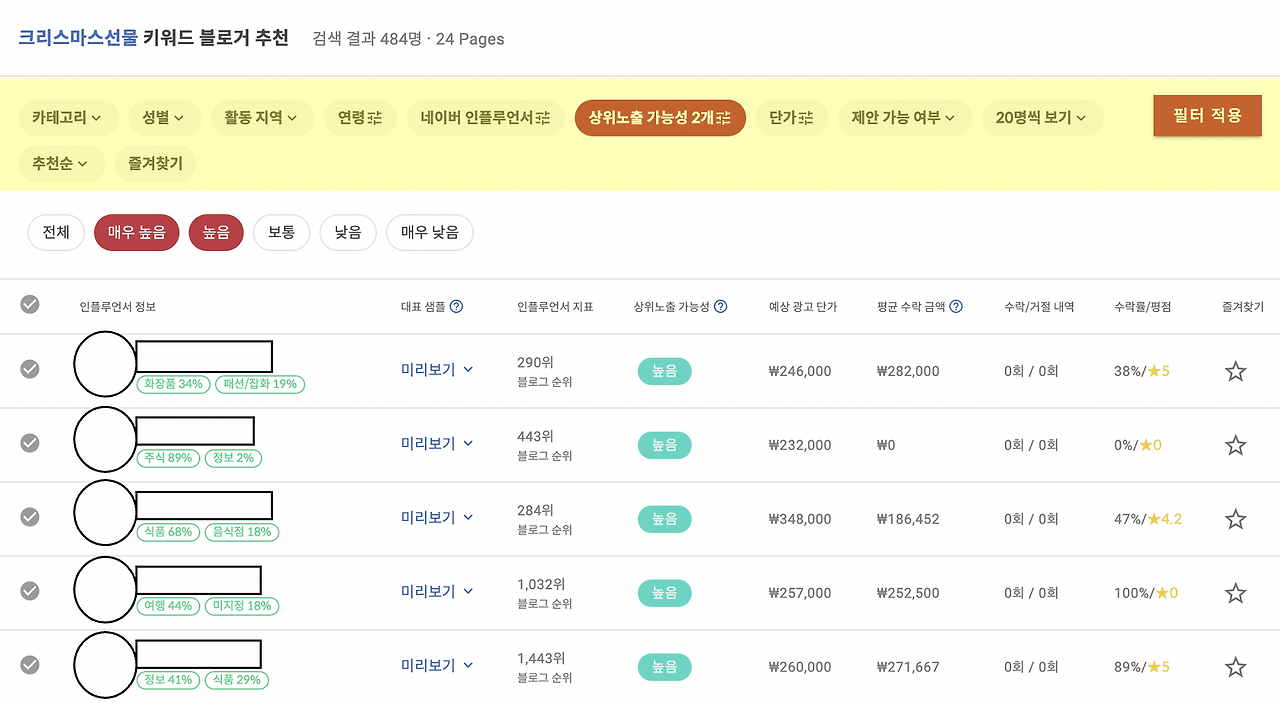Favorite the first influencer with the star icon
The width and height of the screenshot is (1280, 703).
point(1235,370)
